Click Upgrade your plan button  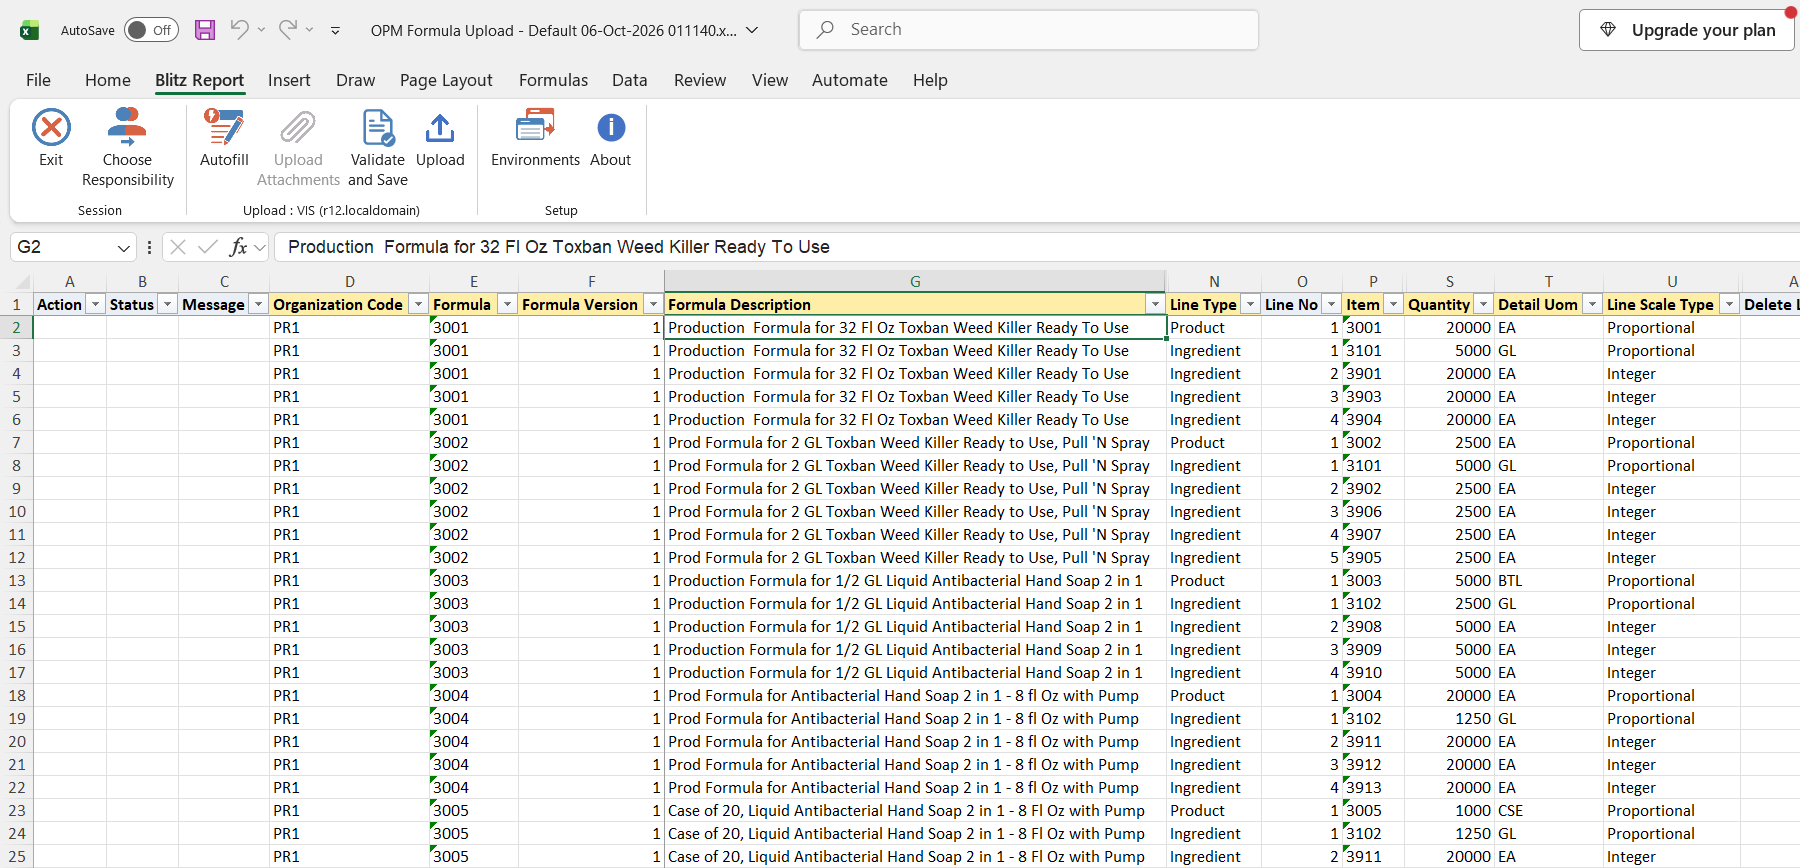tap(1687, 30)
